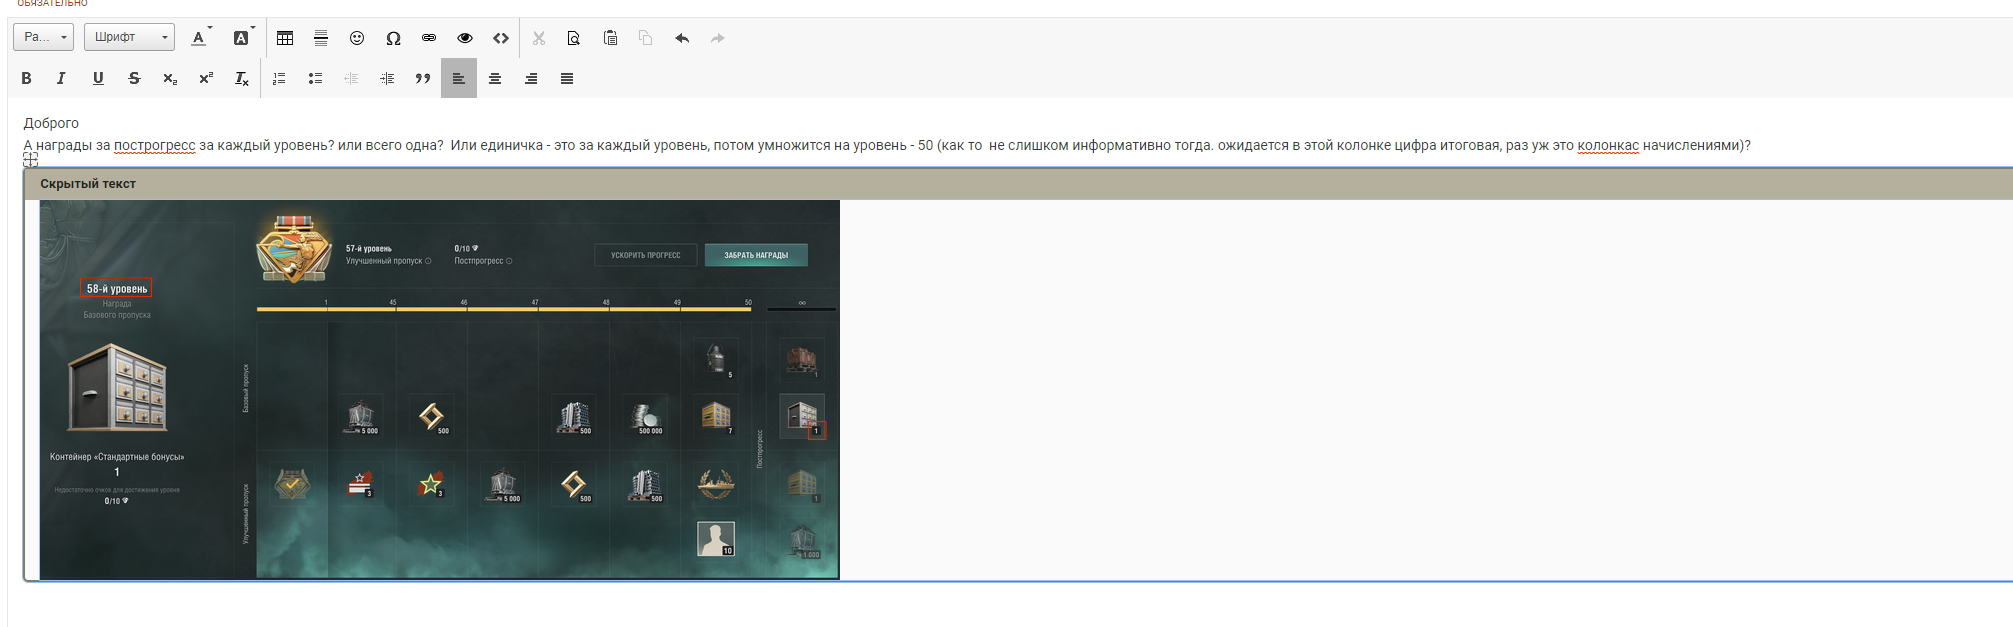Align text to the left
Viewport: 2013px width, 627px height.
(459, 78)
